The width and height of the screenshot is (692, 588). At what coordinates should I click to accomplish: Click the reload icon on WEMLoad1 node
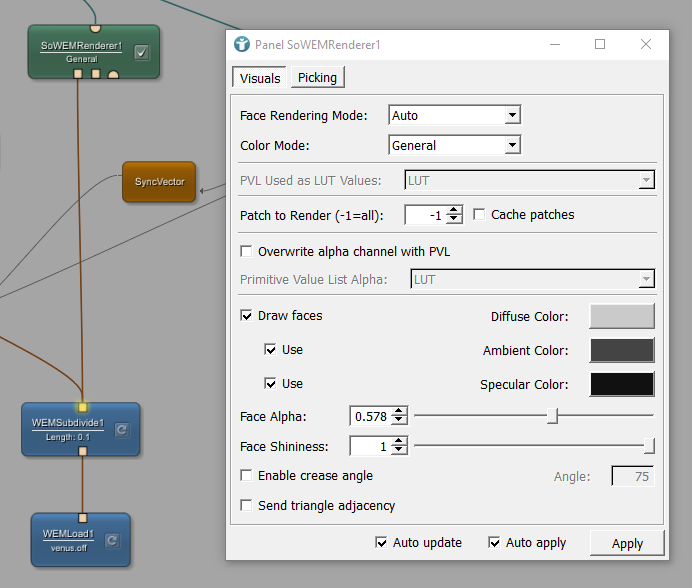tap(112, 541)
